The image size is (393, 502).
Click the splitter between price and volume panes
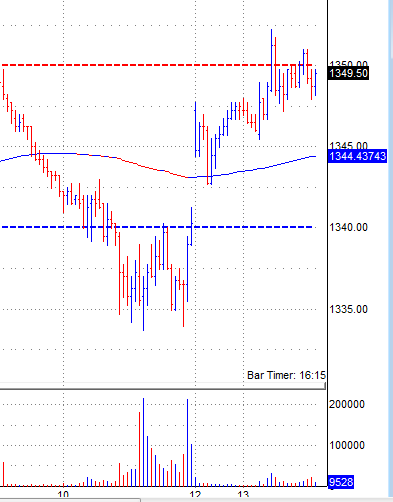click(163, 388)
